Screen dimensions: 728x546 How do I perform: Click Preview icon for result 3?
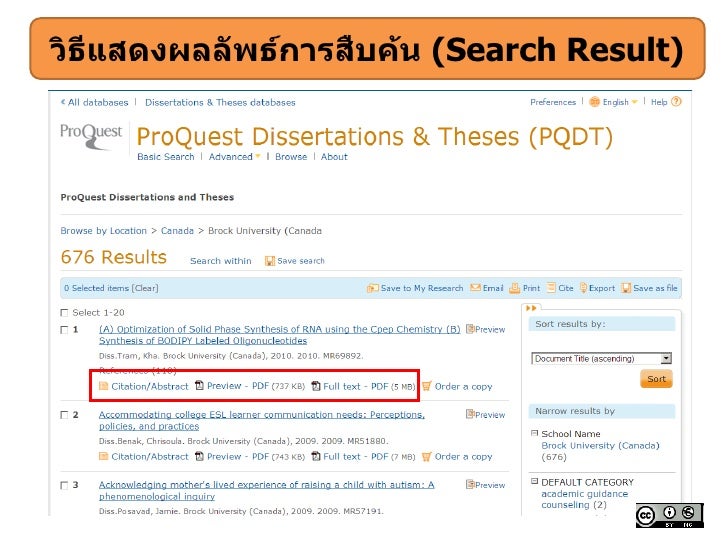coord(470,485)
